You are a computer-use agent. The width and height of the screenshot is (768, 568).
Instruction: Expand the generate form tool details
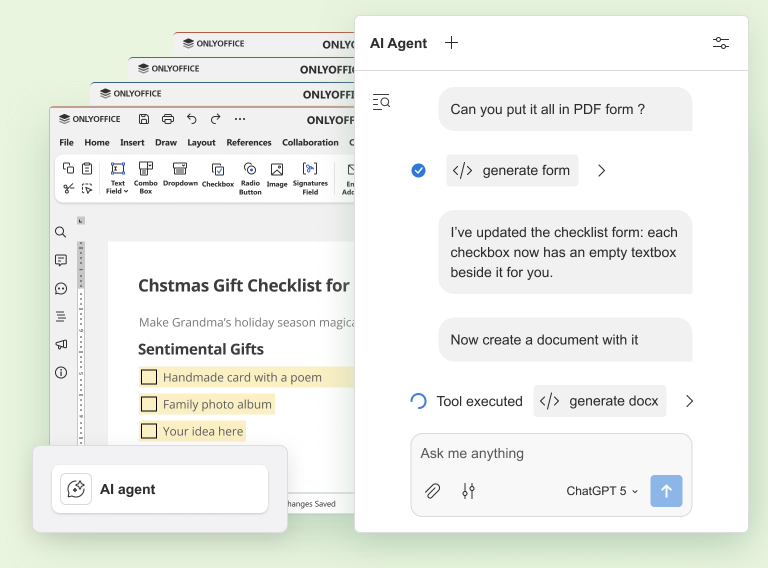601,171
